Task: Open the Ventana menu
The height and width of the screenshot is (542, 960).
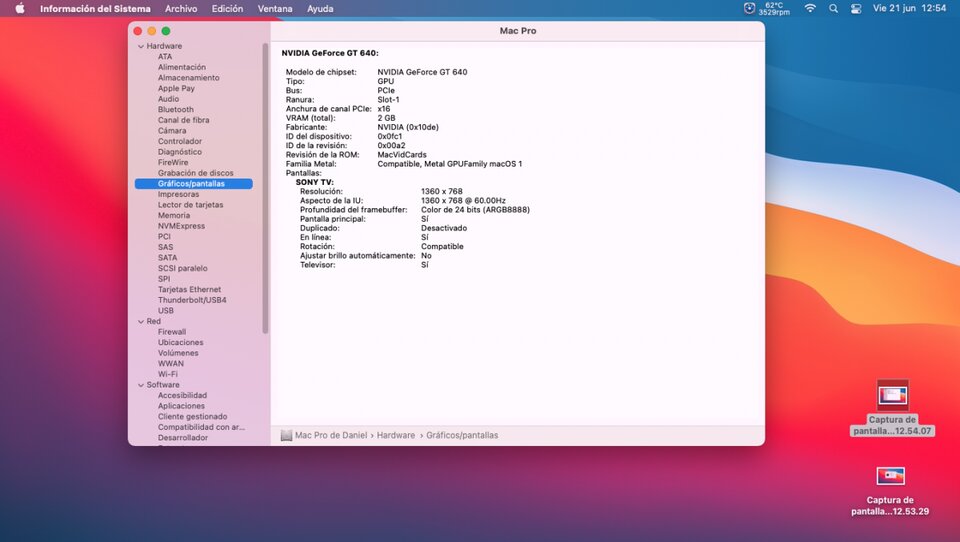Action: (x=275, y=8)
